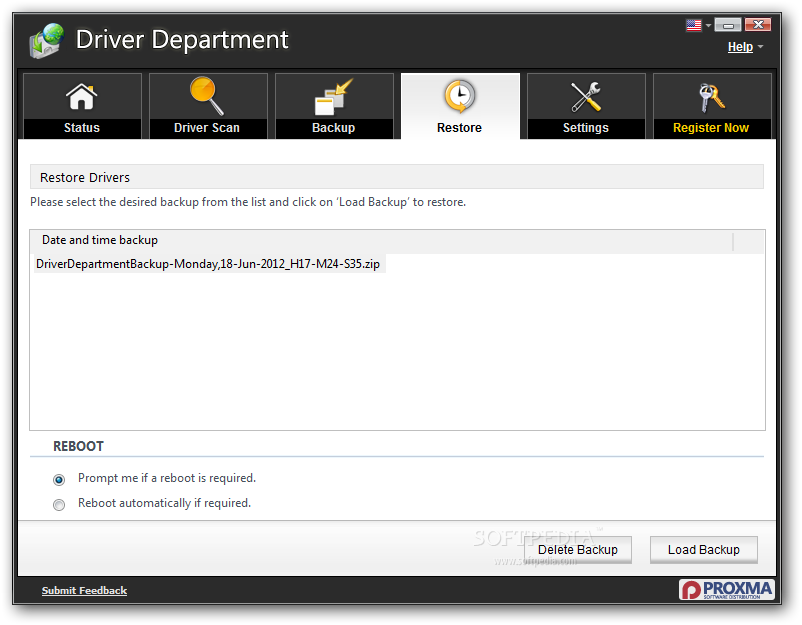Click the Backup folders icon
Image resolution: width=802 pixels, height=625 pixels.
point(333,97)
